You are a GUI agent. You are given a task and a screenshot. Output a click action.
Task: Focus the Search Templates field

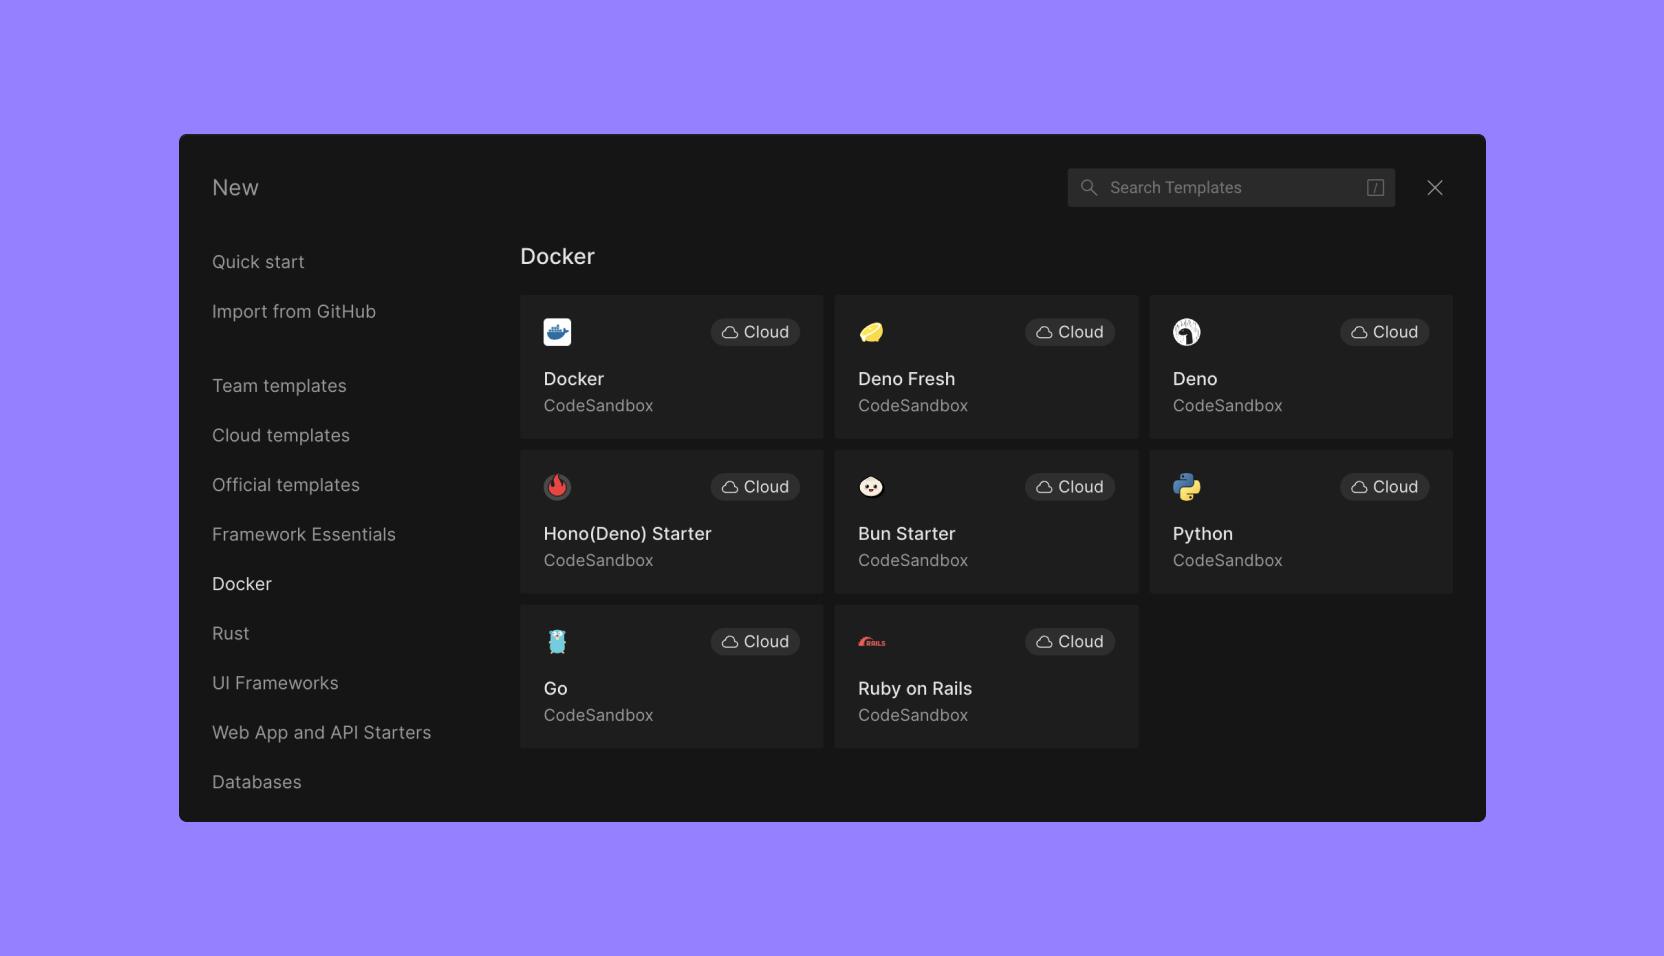coord(1230,188)
